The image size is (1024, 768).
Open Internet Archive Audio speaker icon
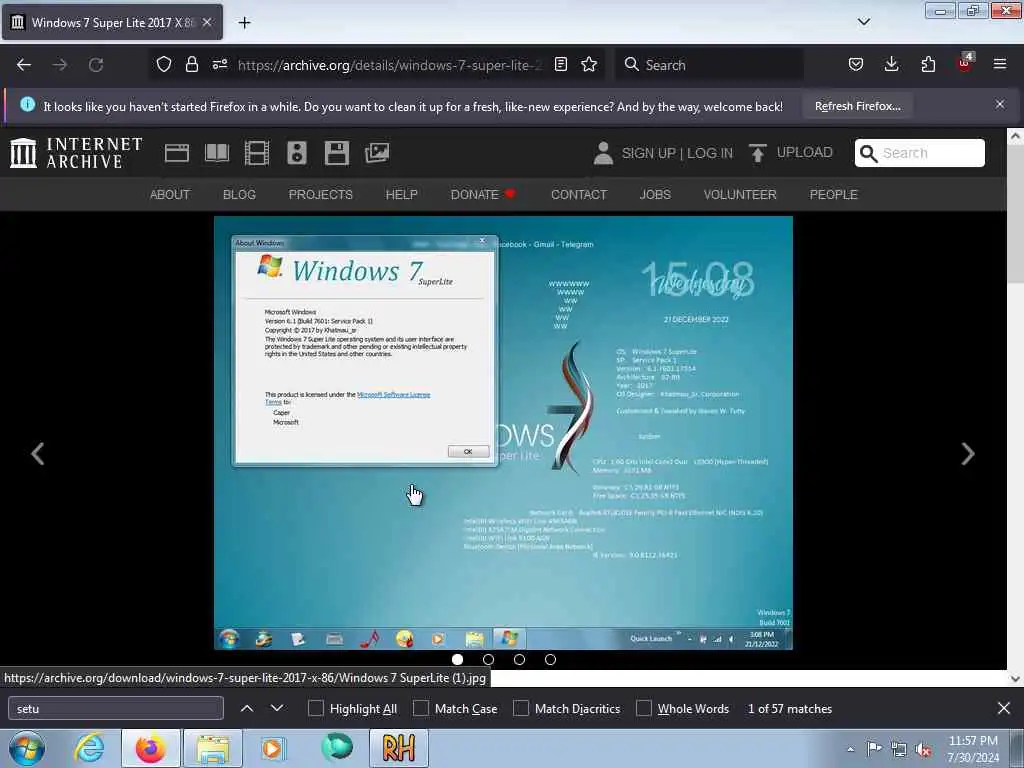pyautogui.click(x=296, y=153)
